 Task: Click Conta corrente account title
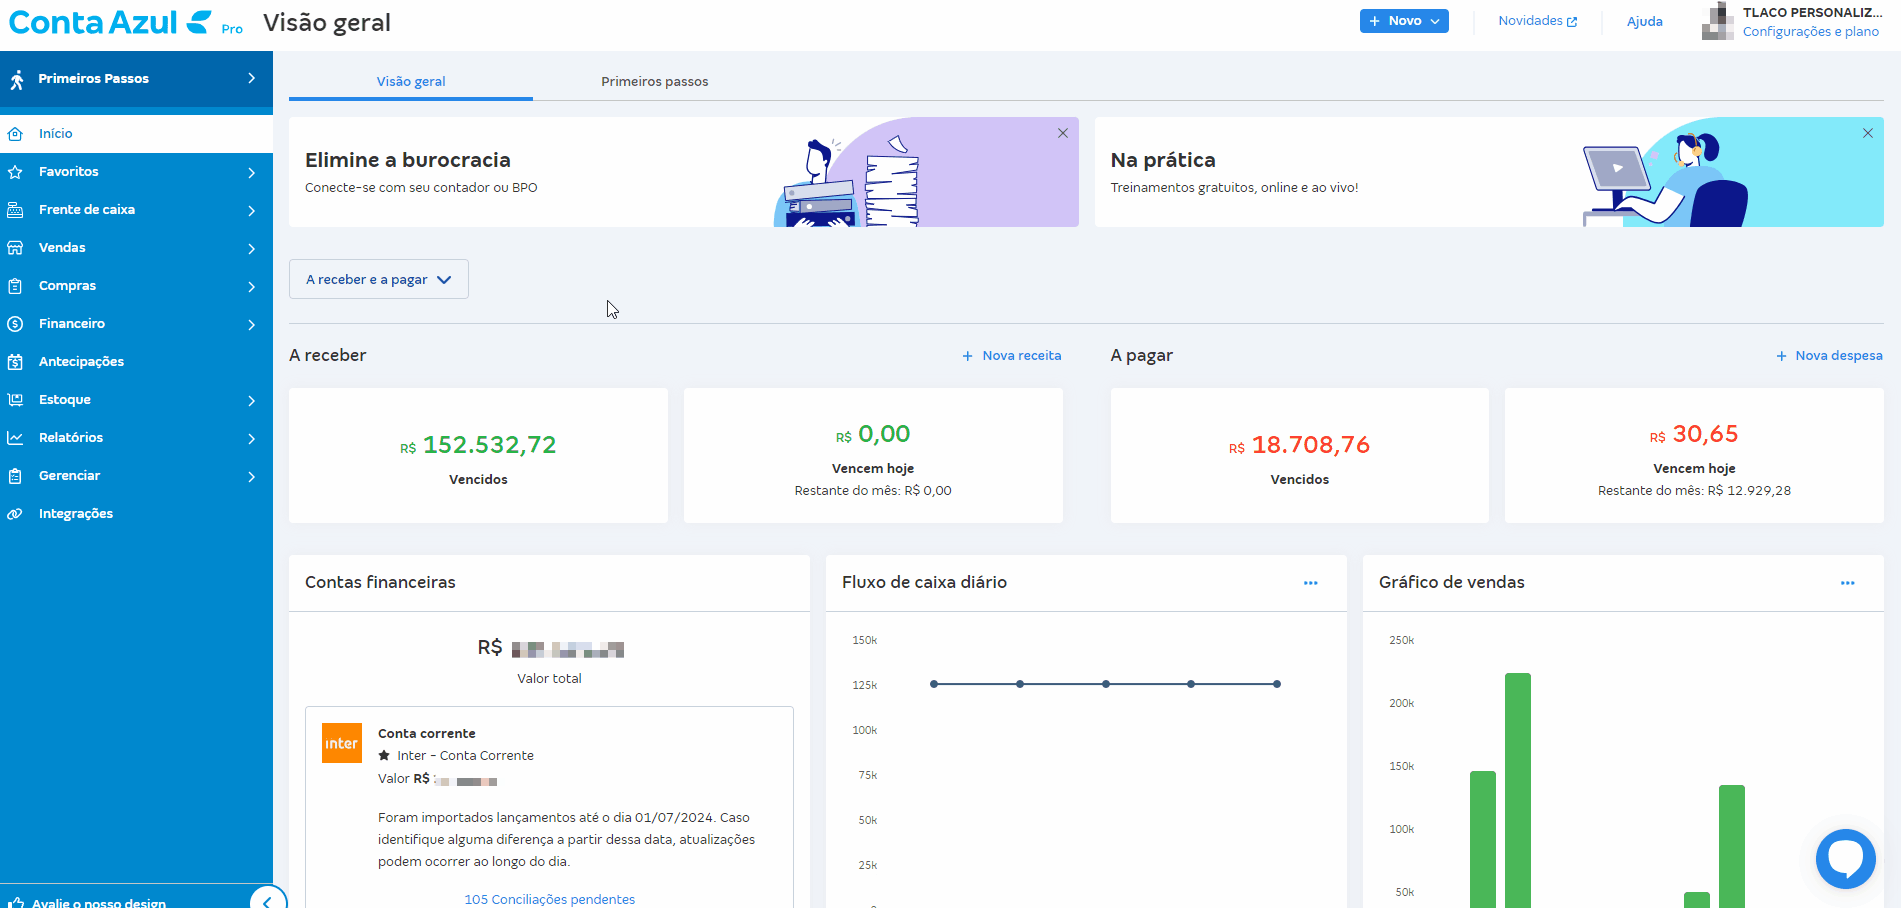[x=427, y=733]
